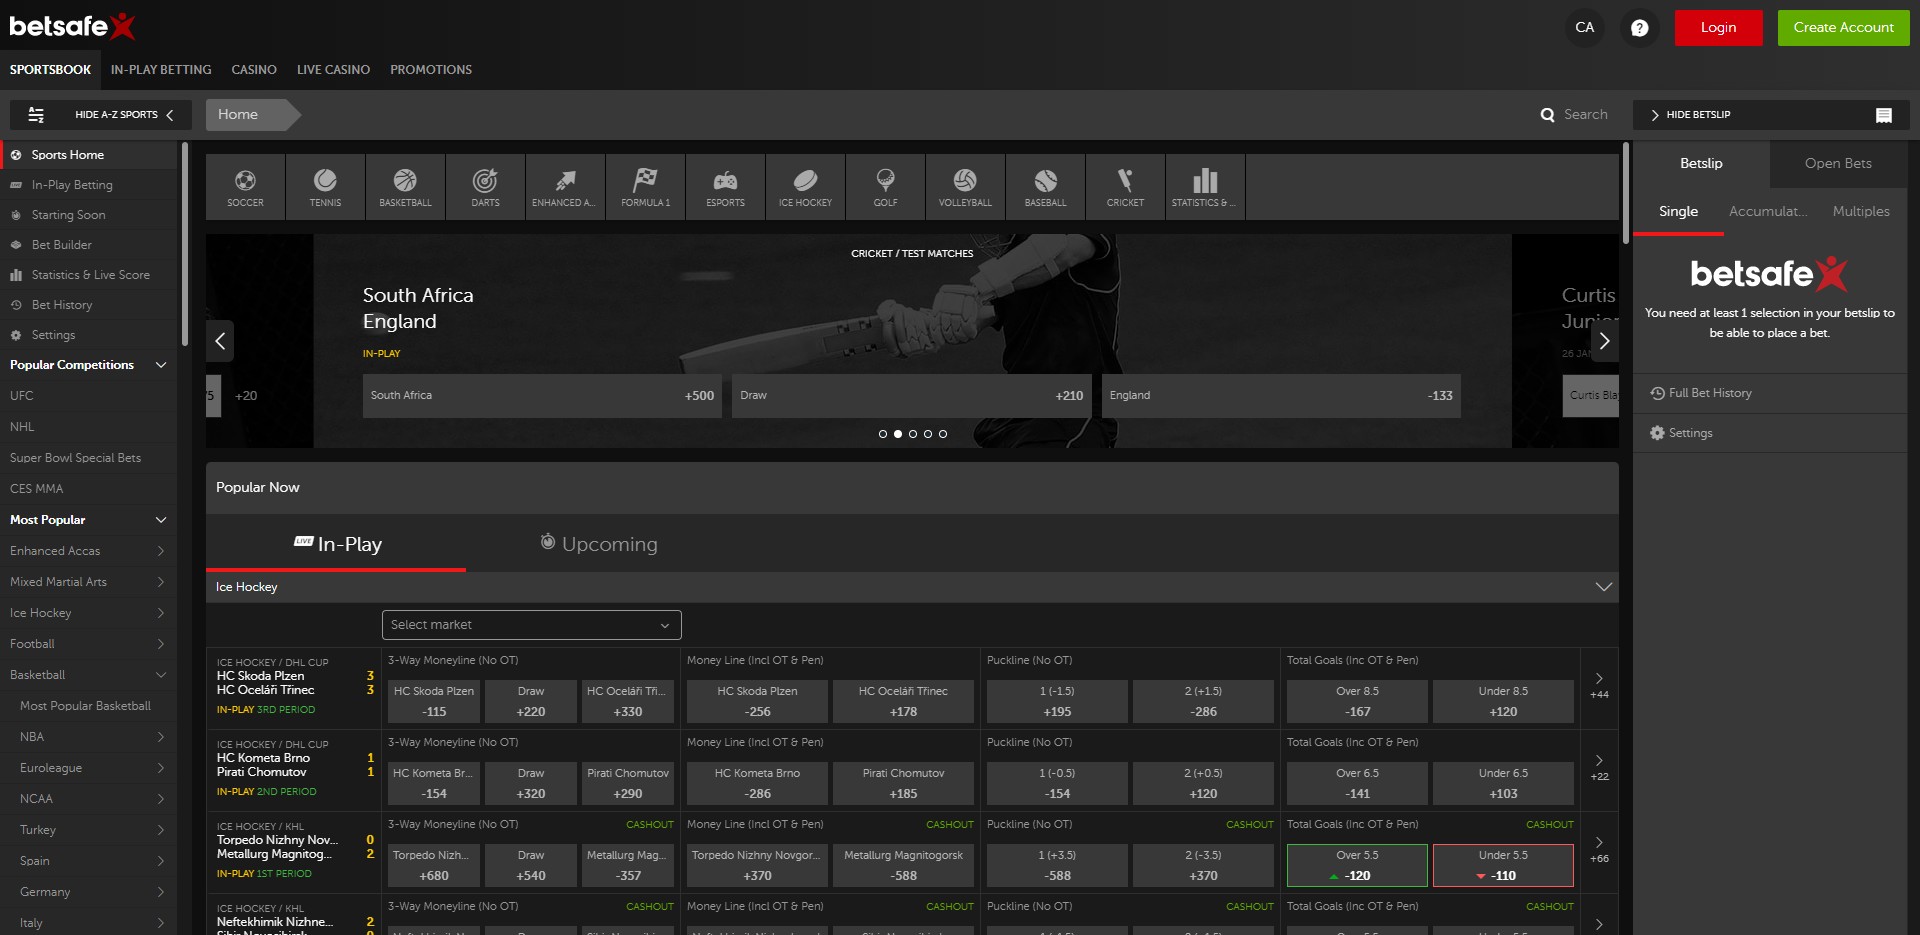The image size is (1920, 935).
Task: Open Full Bet History clock icon link
Action: pyautogui.click(x=1701, y=393)
